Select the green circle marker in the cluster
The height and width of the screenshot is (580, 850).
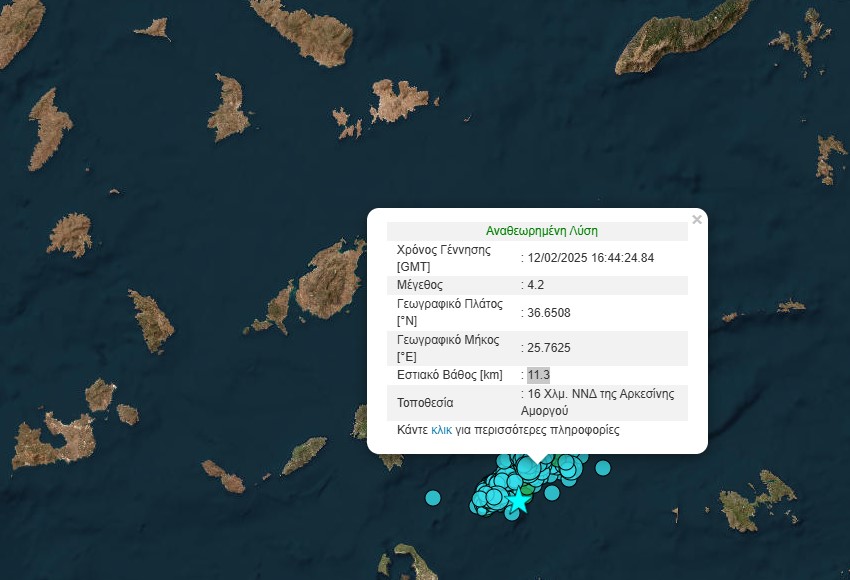click(526, 490)
